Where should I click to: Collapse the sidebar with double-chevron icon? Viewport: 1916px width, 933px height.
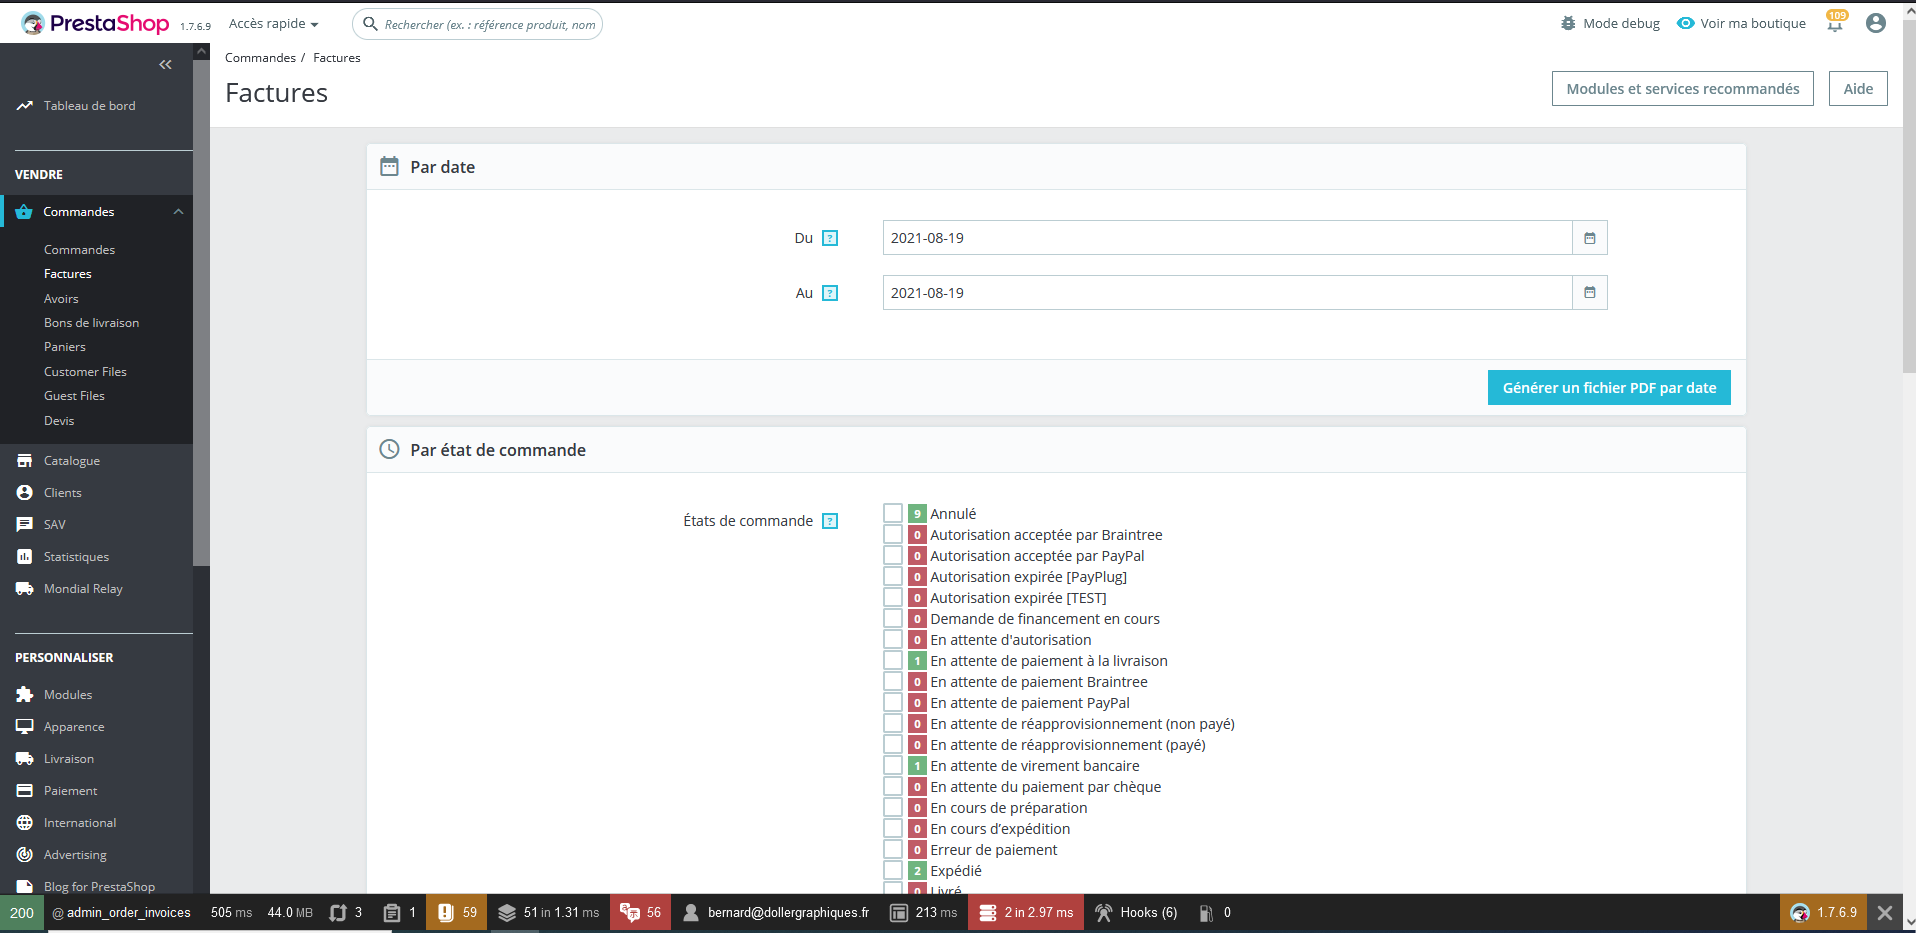[x=165, y=65]
